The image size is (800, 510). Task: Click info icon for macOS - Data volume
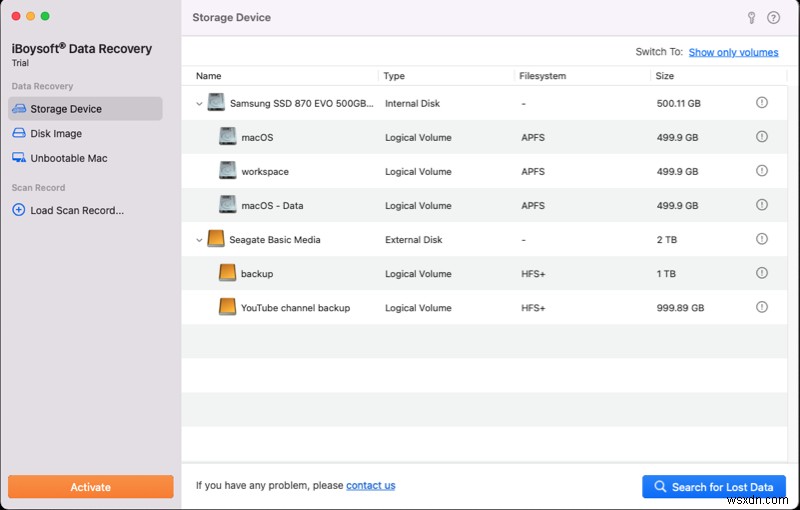(x=762, y=205)
